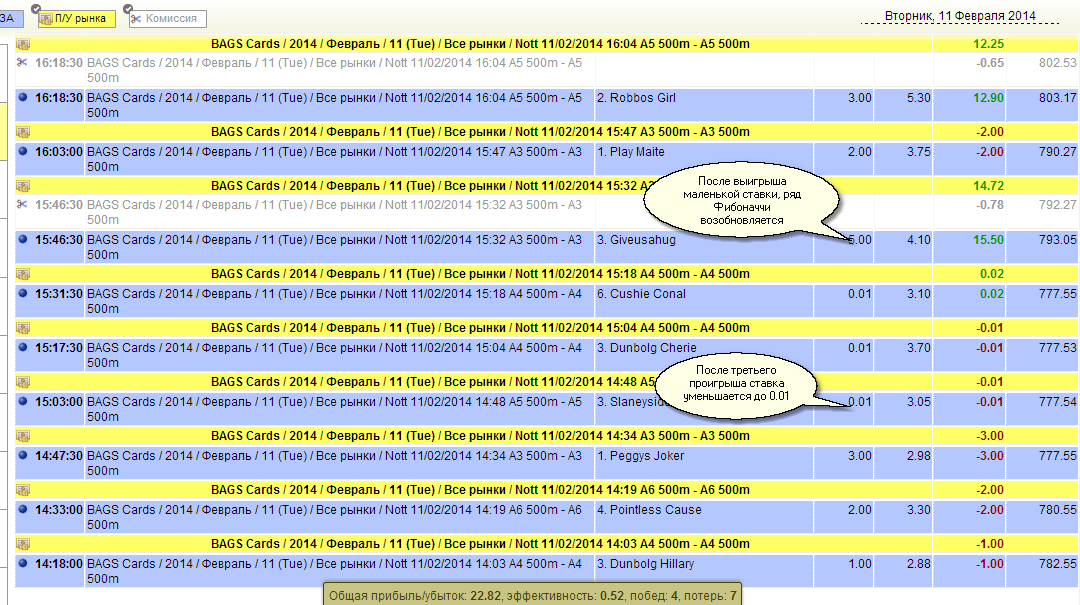
Task: Click commission value -0.78
Action: [x=990, y=205]
